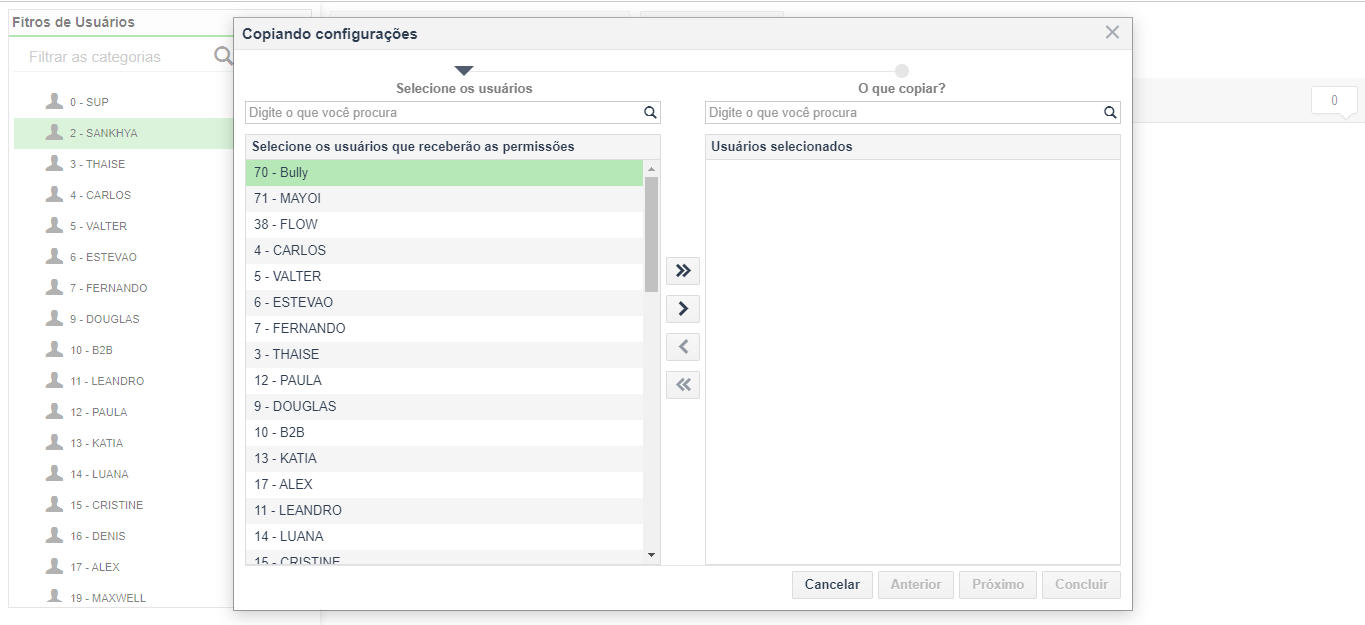Click user icon next to 7 - FERNANDO in sidebar

click(55, 287)
